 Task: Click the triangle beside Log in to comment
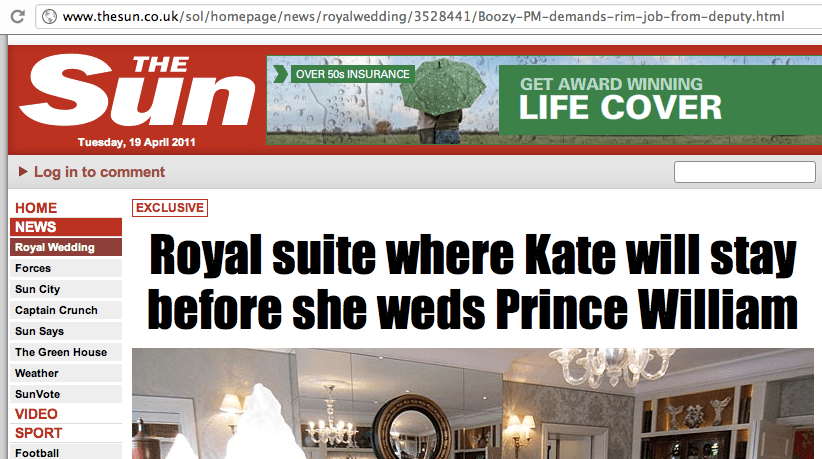tap(23, 171)
